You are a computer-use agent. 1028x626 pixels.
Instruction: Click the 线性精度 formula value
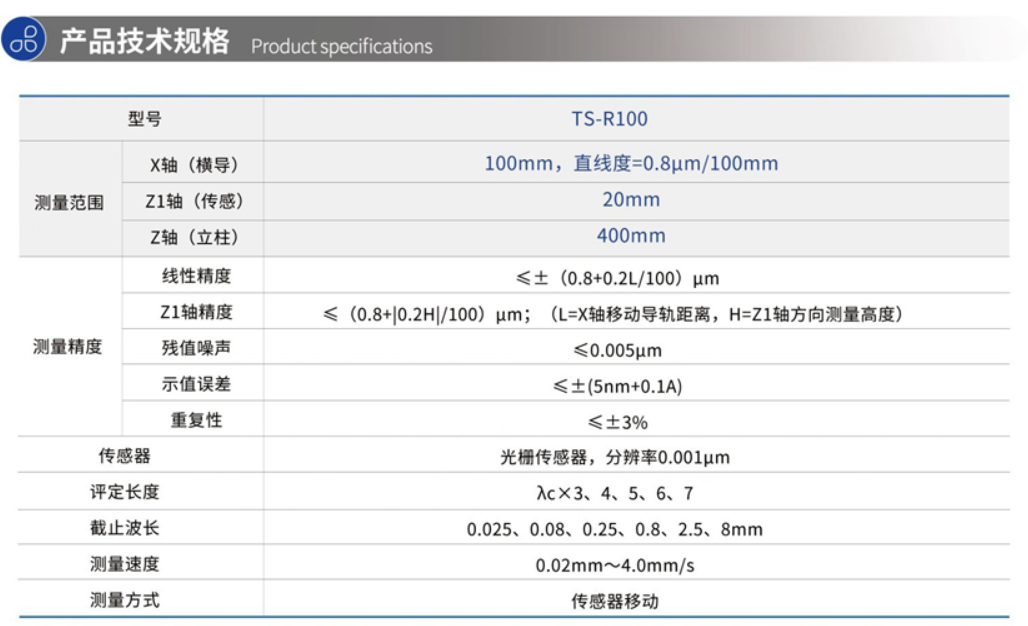coord(630,277)
